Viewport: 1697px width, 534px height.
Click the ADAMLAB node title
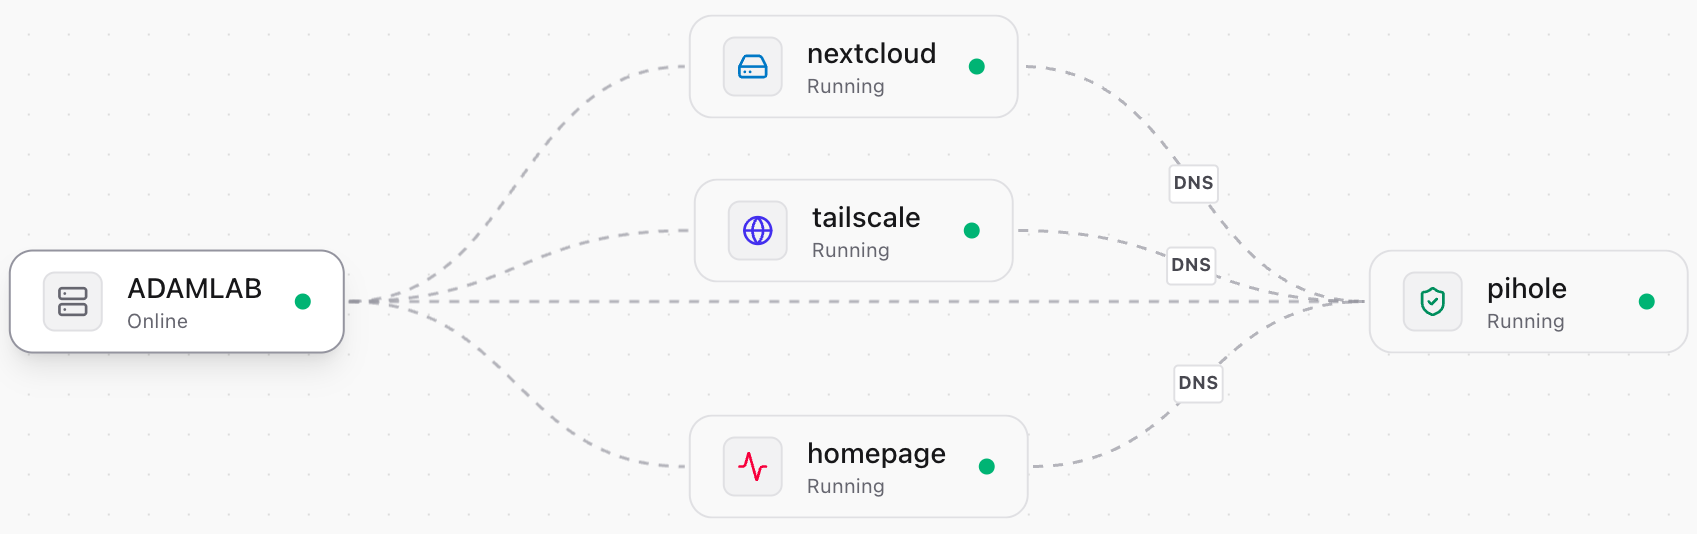195,289
